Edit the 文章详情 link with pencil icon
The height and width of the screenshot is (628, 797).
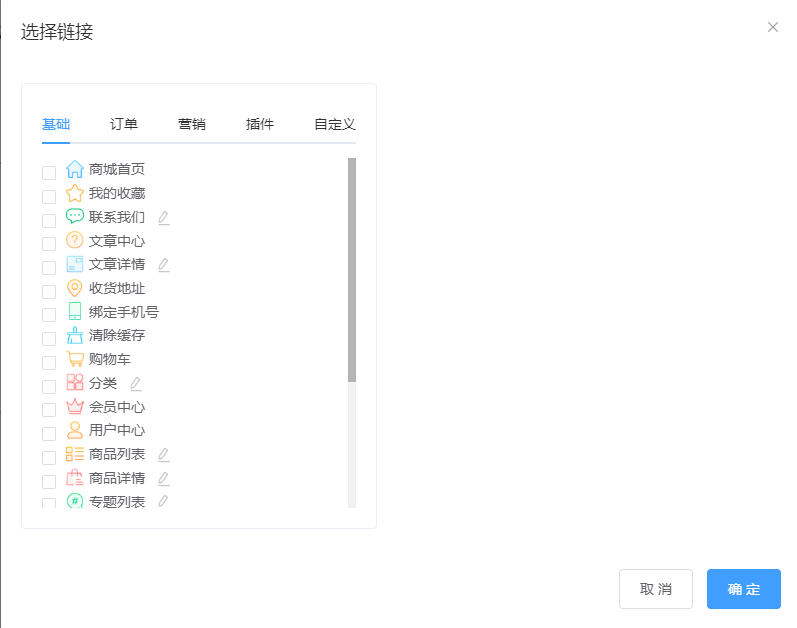point(163,265)
